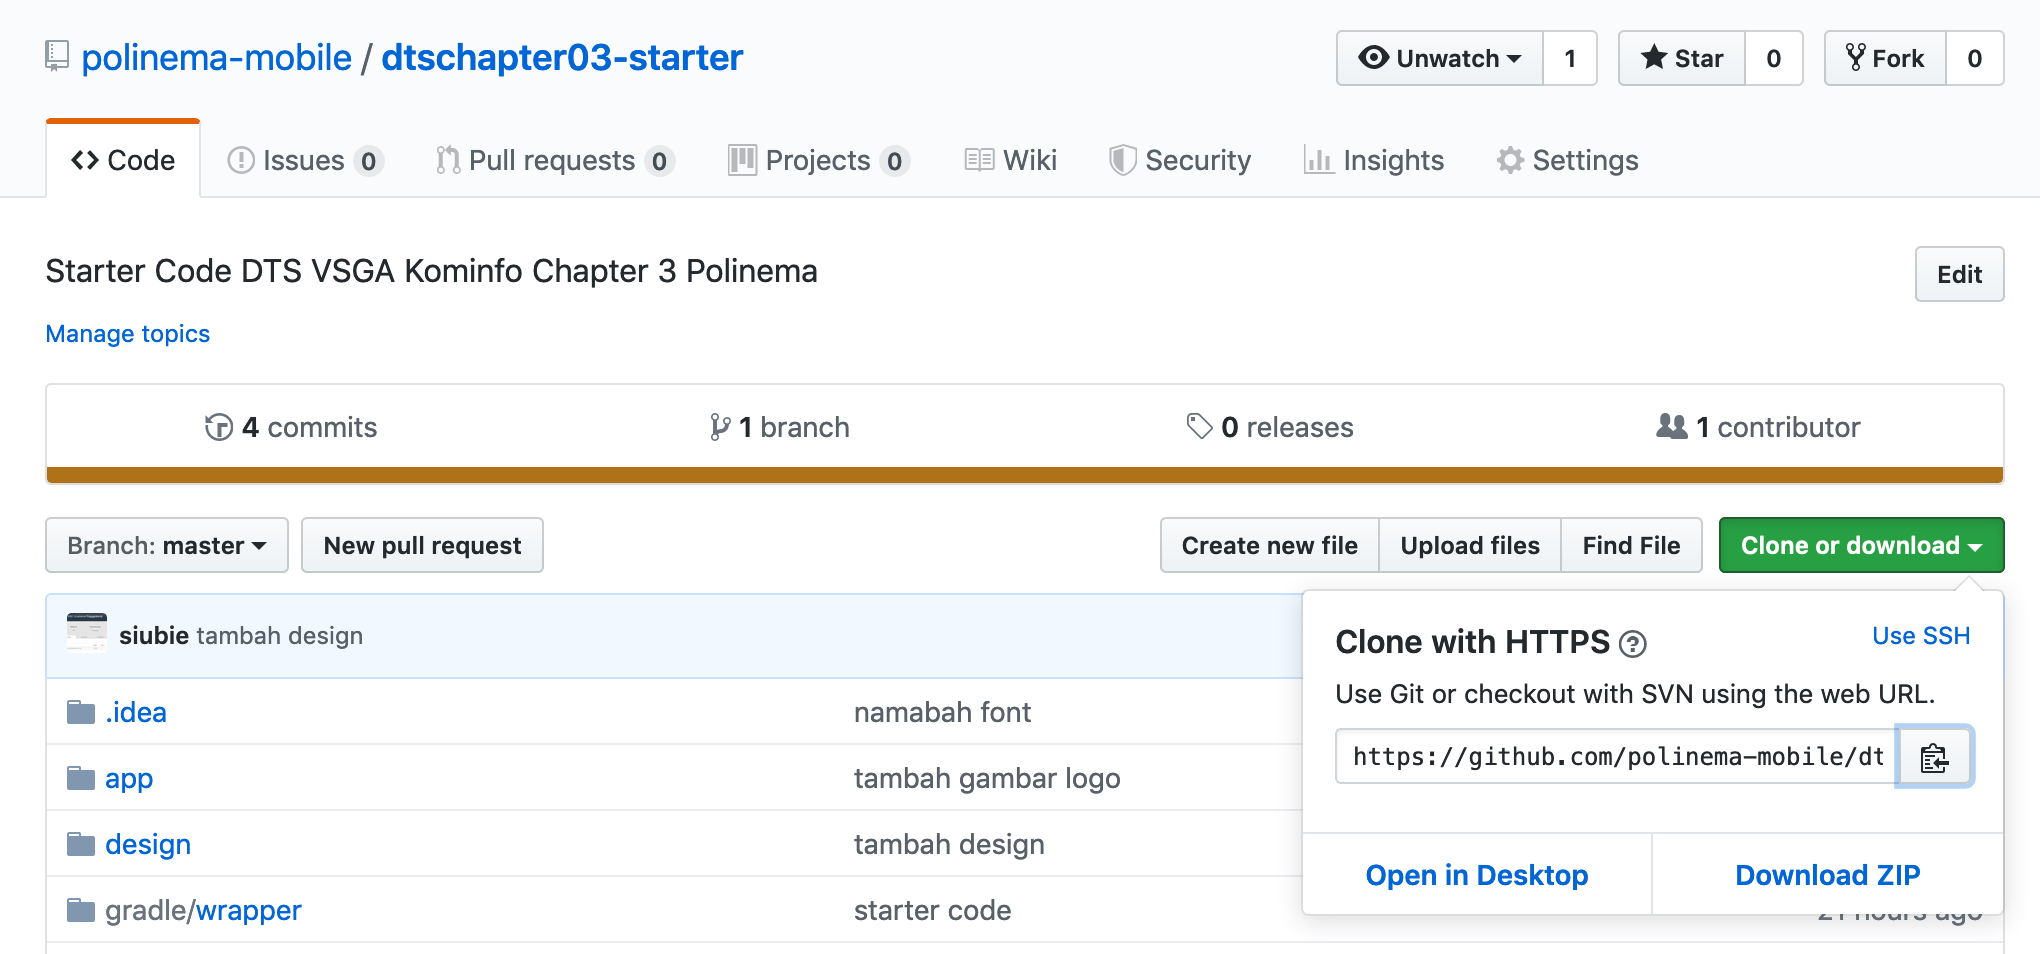Click the branch icon next to 1 branch

(x=720, y=427)
